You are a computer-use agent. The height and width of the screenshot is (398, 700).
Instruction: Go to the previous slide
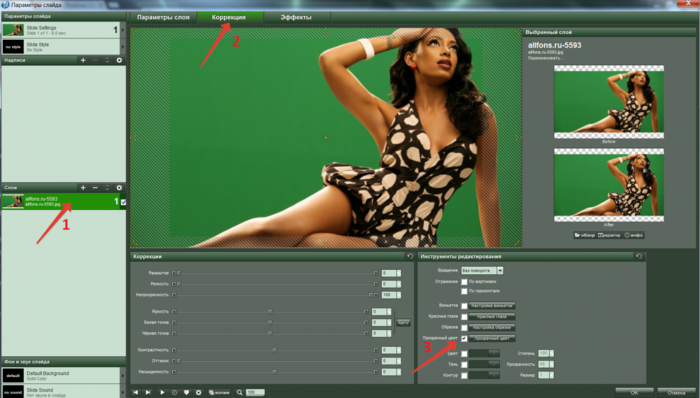point(136,392)
